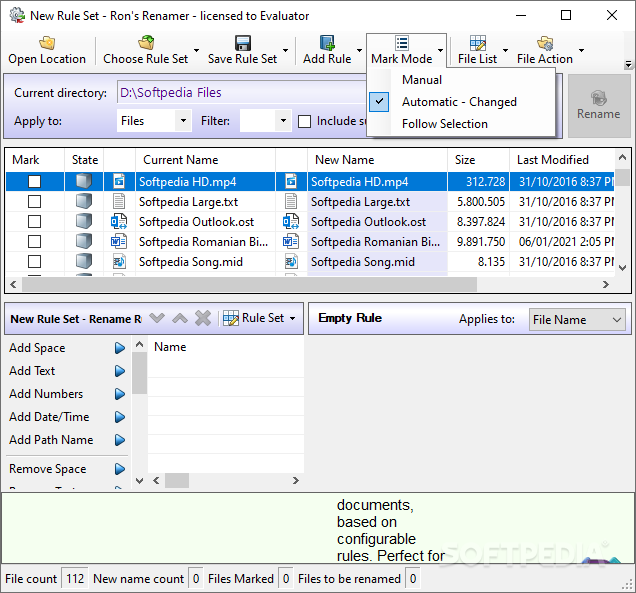Viewport: 636px width, 593px height.
Task: Click the Add Text rule label
Action: pos(32,371)
